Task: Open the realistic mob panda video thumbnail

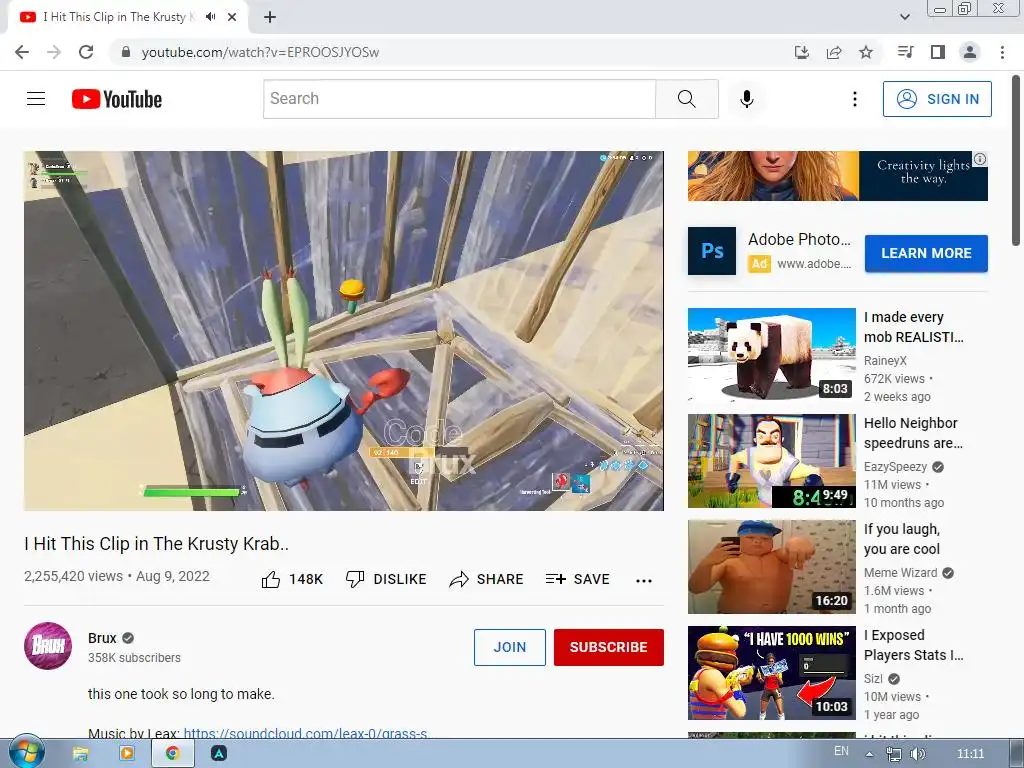Action: click(771, 355)
